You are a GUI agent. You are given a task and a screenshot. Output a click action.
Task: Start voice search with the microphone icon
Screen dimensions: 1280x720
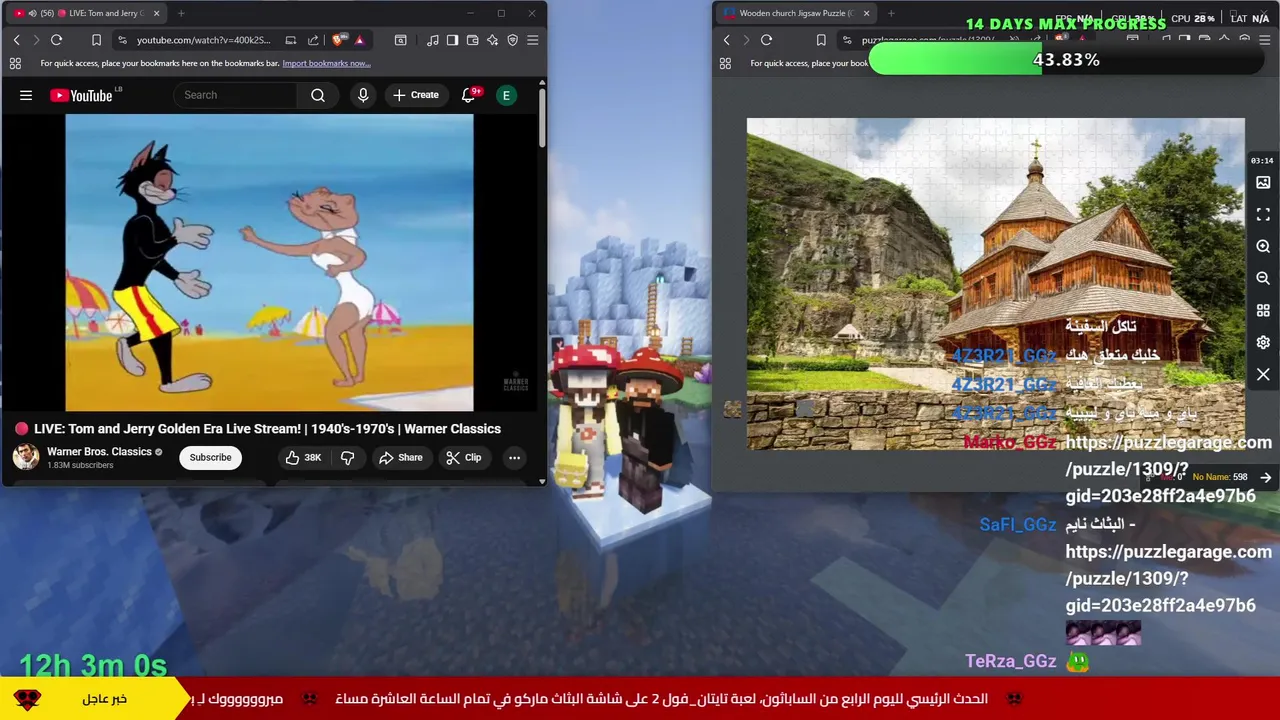tap(363, 95)
